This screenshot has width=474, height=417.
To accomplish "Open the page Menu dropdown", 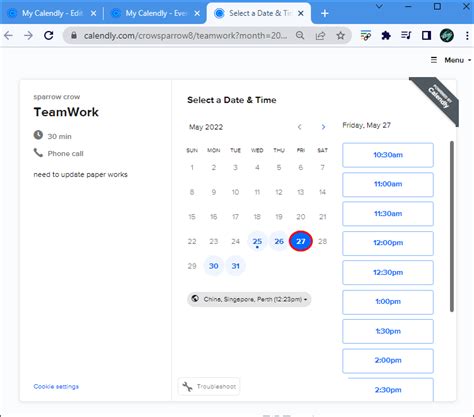I will pos(451,60).
